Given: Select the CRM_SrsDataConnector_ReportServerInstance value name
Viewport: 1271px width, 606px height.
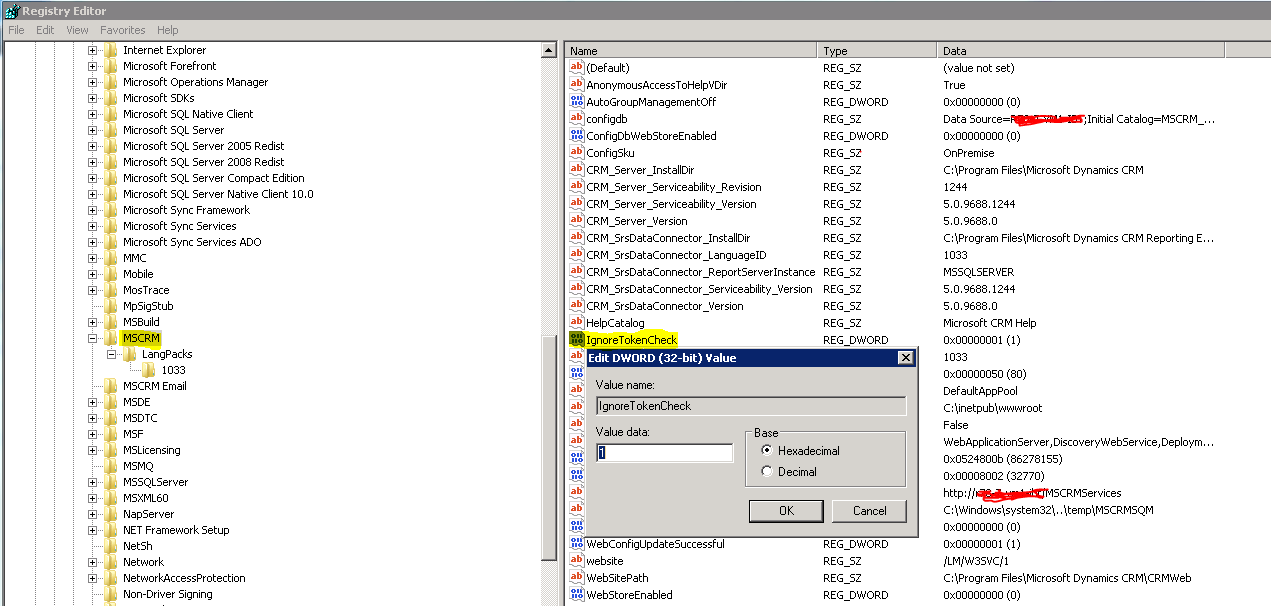Looking at the screenshot, I should 700,272.
